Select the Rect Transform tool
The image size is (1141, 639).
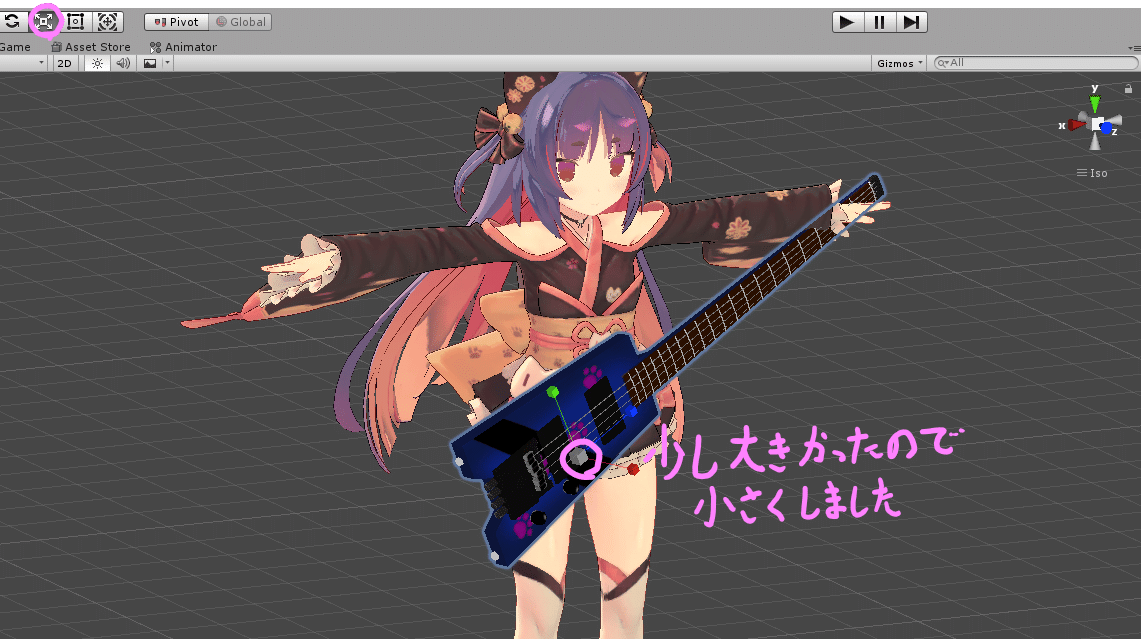point(76,22)
